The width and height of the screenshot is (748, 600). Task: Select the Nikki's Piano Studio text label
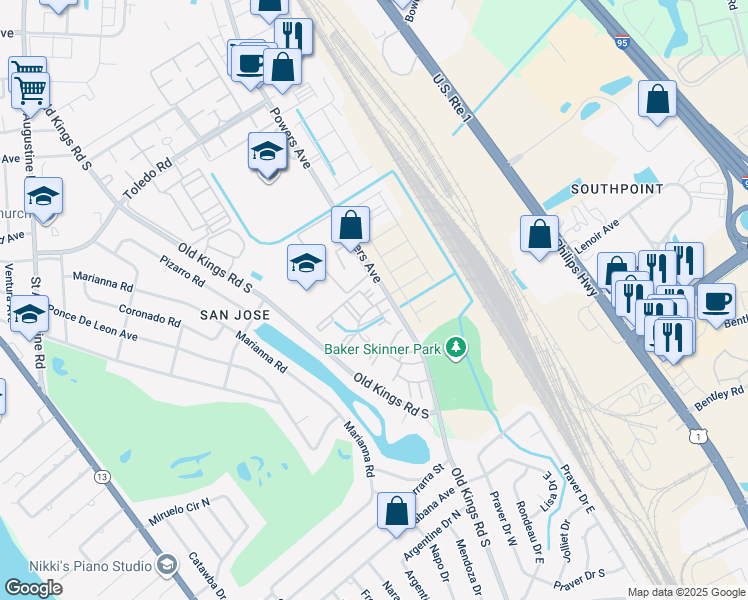click(90, 566)
